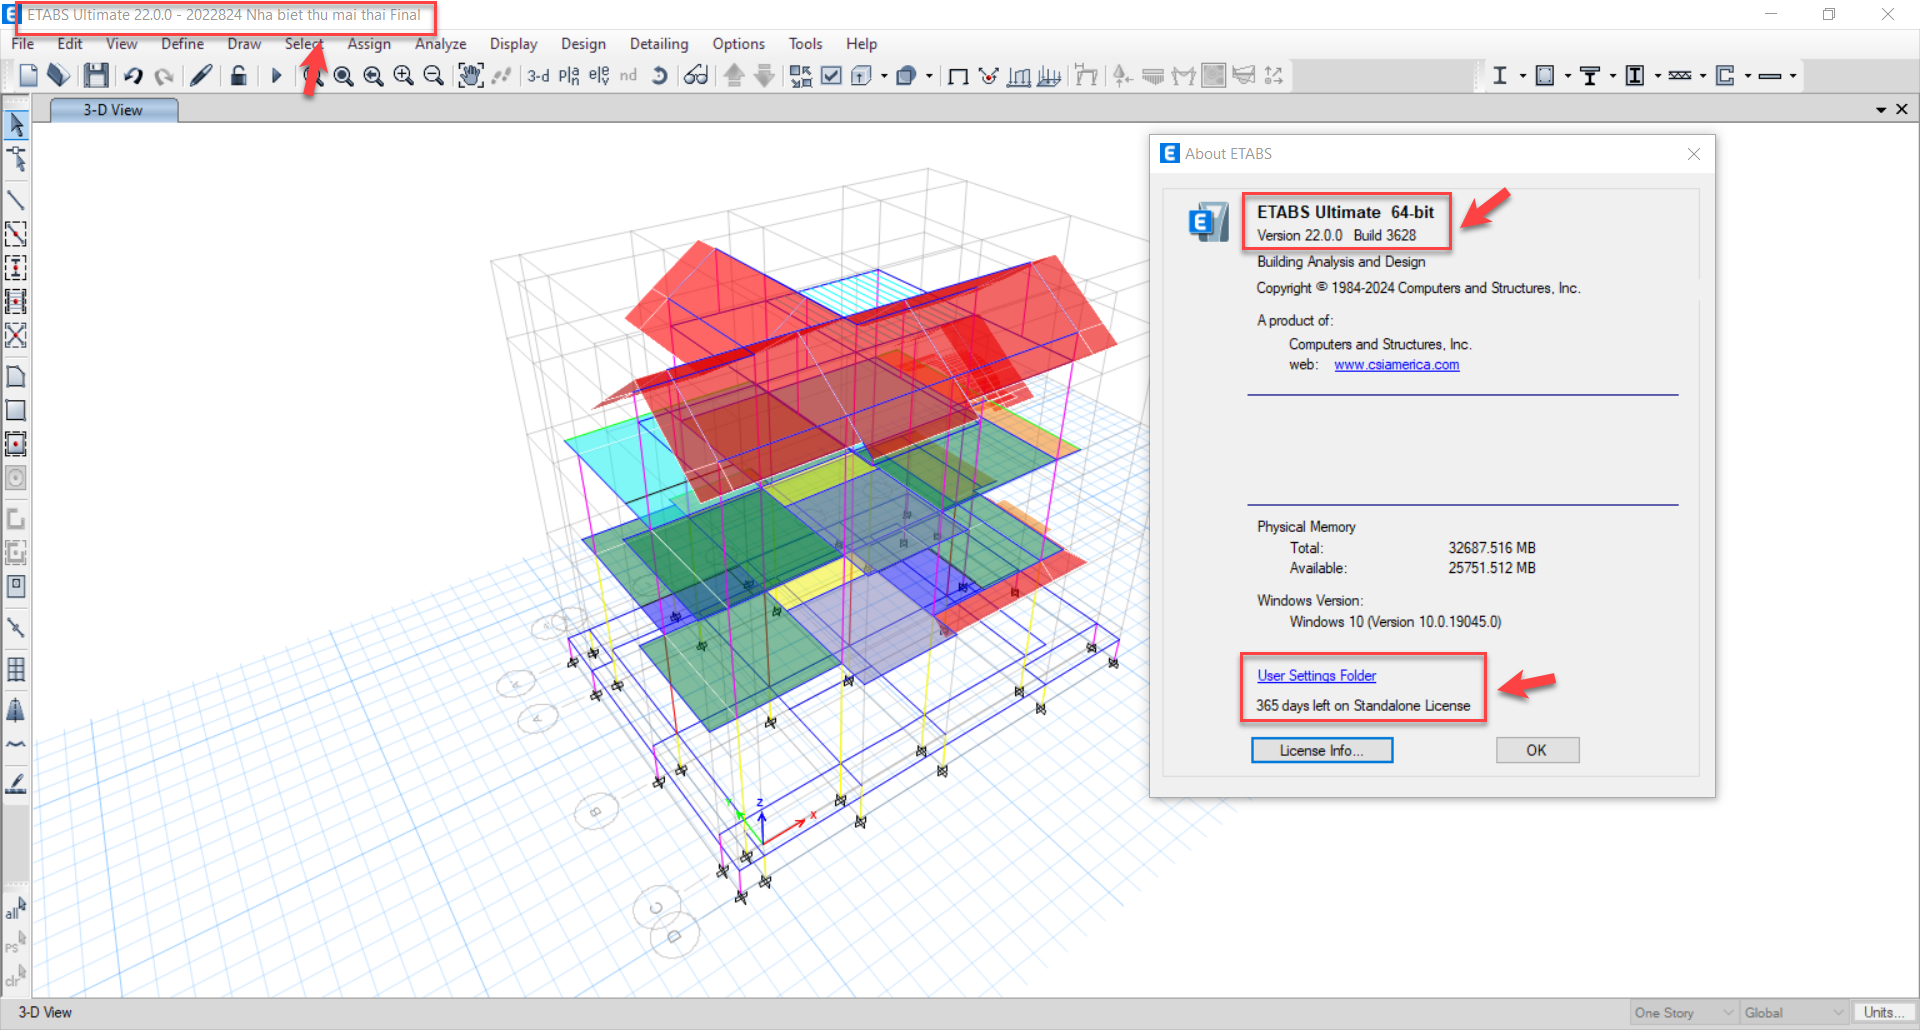Switch to plan view with Pla button
The image size is (1920, 1030).
coord(568,76)
